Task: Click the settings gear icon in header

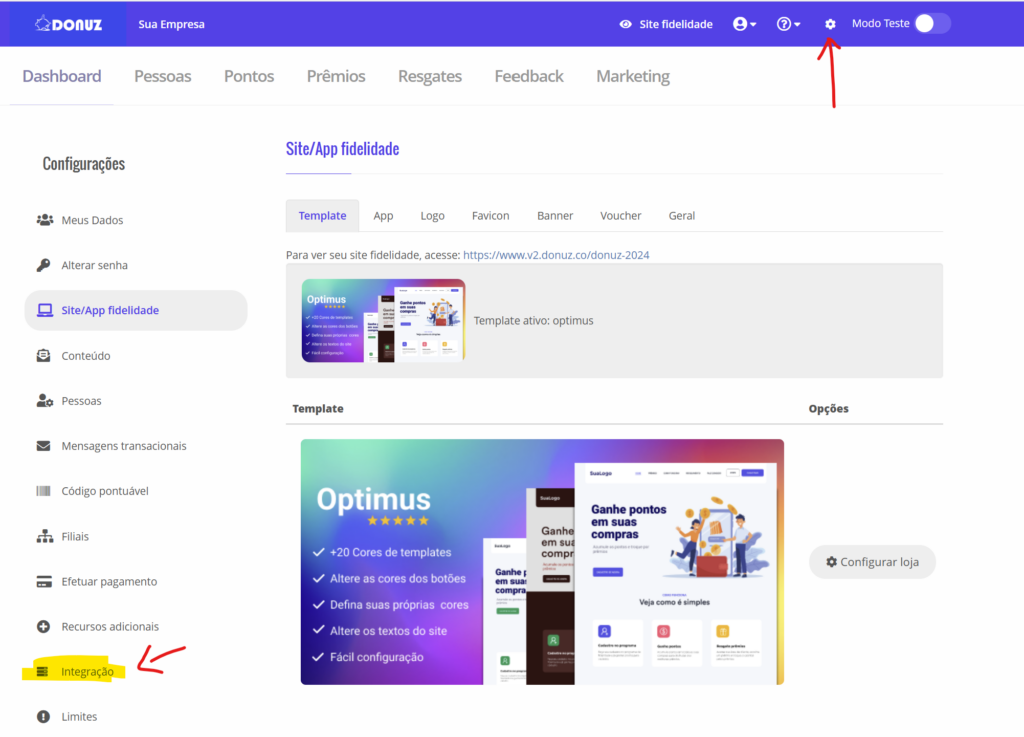Action: pyautogui.click(x=830, y=24)
